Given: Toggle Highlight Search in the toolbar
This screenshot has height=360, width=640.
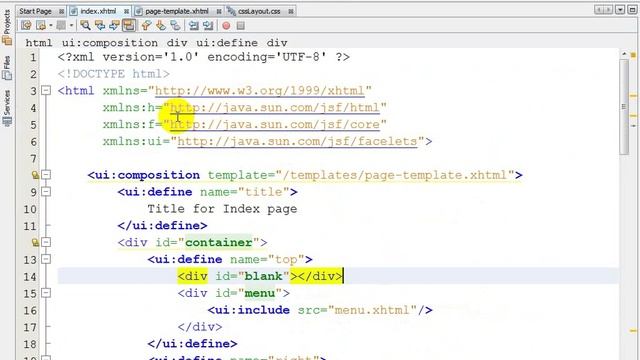Looking at the screenshot, I should tap(129, 26).
